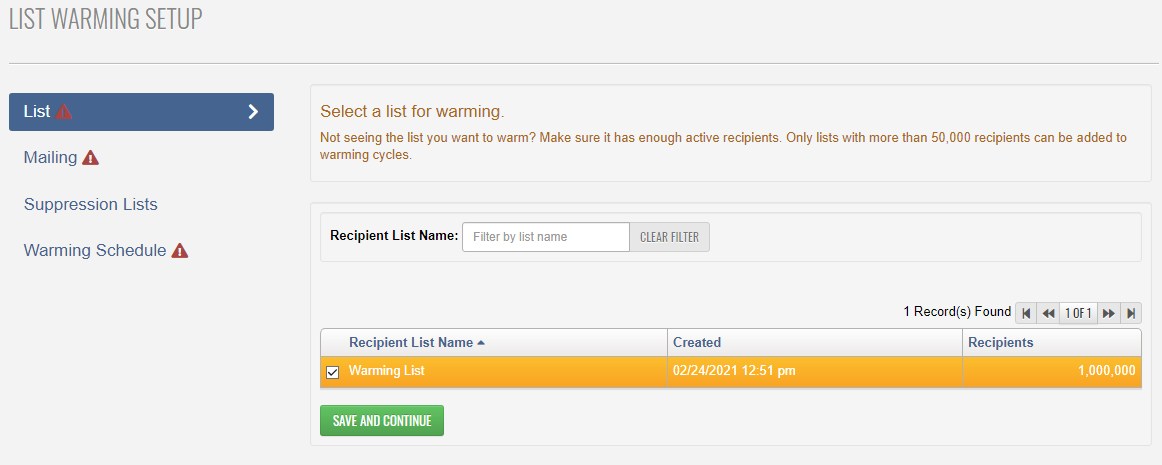Sort the table by Recipients column
Viewport: 1162px width, 465px height.
tap(1000, 343)
